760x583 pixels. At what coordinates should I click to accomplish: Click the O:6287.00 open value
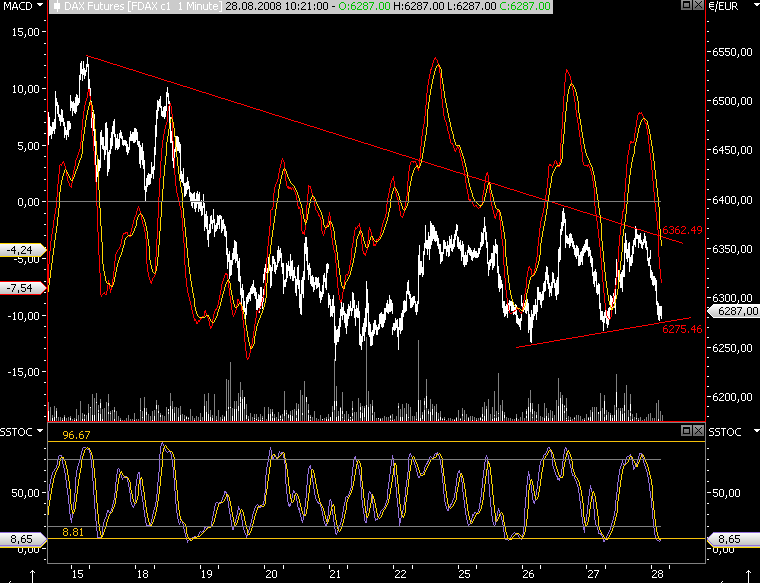coord(365,6)
